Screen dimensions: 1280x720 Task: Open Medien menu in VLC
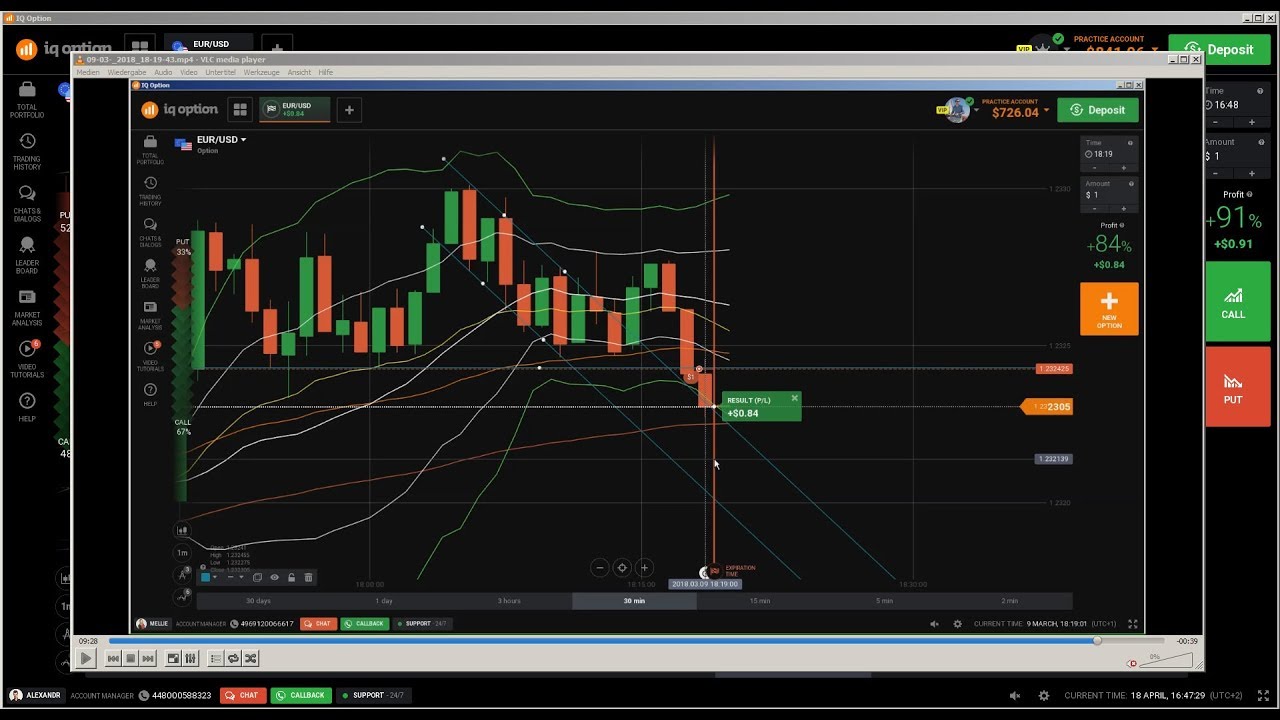pos(88,72)
